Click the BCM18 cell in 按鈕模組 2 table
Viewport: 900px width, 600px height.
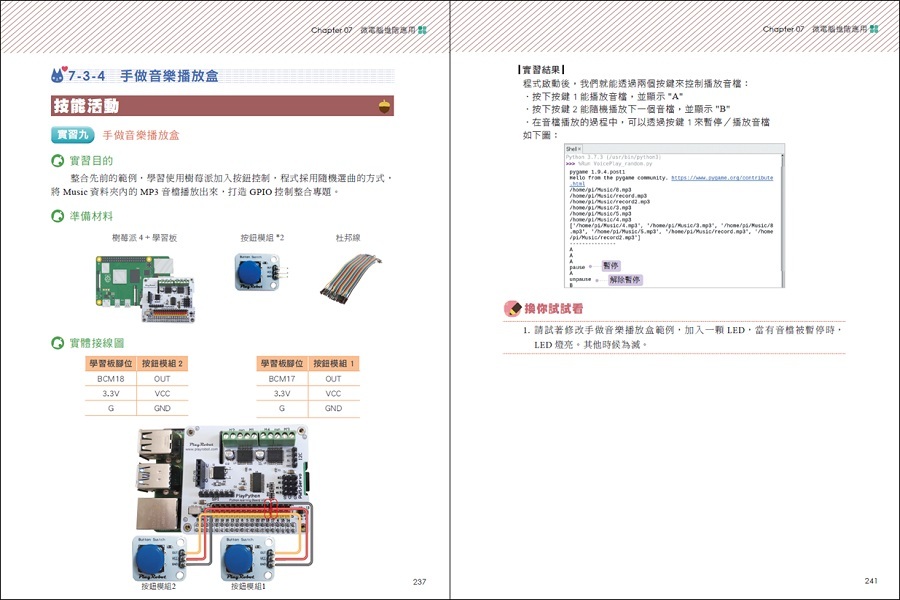[111, 379]
